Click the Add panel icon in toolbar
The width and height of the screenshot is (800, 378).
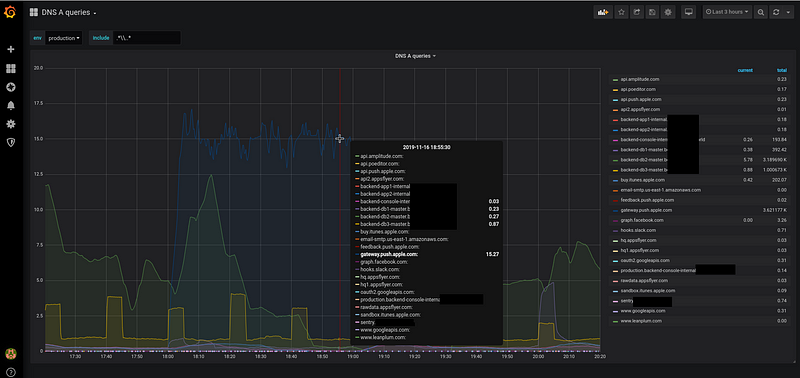[x=603, y=12]
